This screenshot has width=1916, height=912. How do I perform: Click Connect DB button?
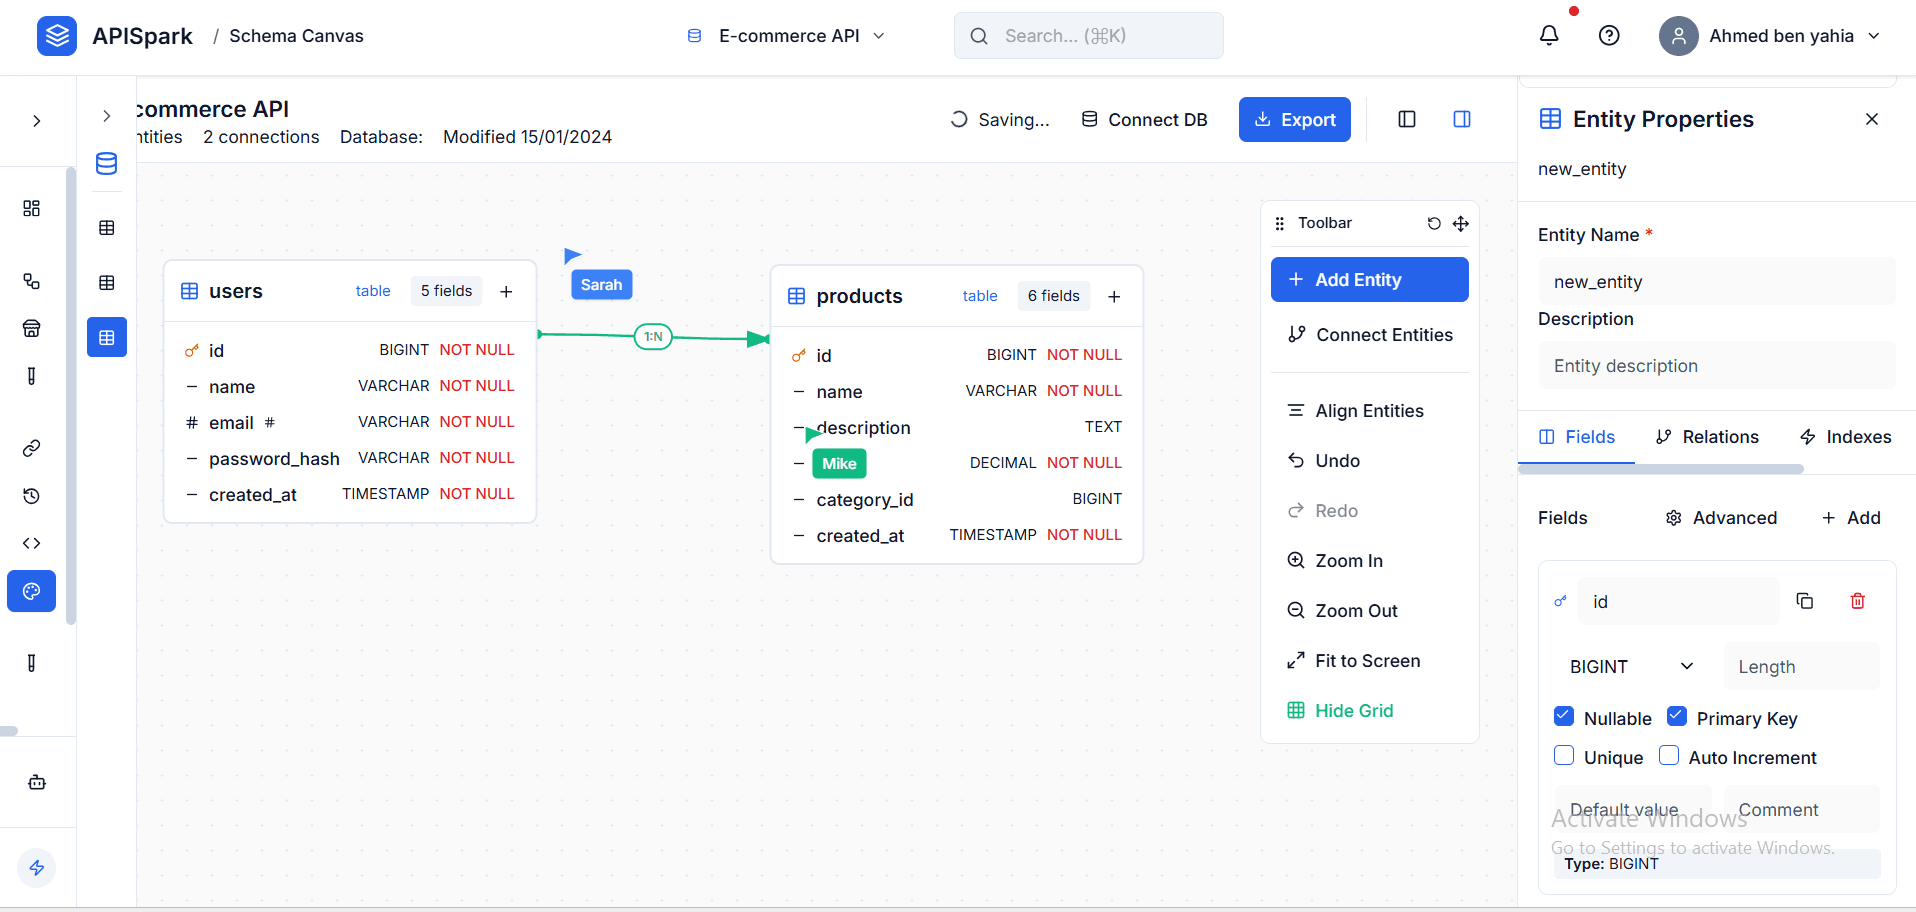tap(1144, 120)
